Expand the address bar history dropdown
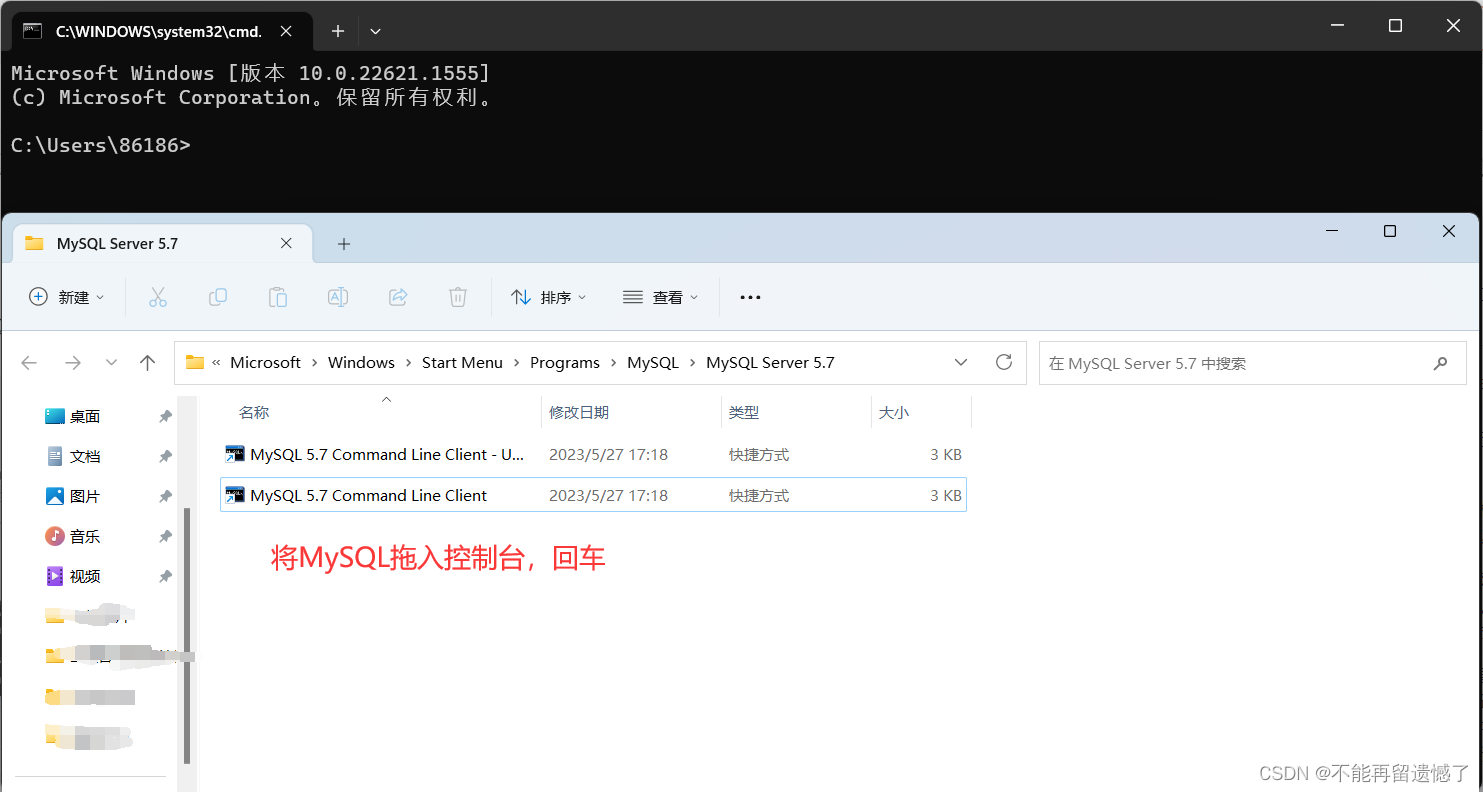This screenshot has width=1483, height=792. pos(961,362)
